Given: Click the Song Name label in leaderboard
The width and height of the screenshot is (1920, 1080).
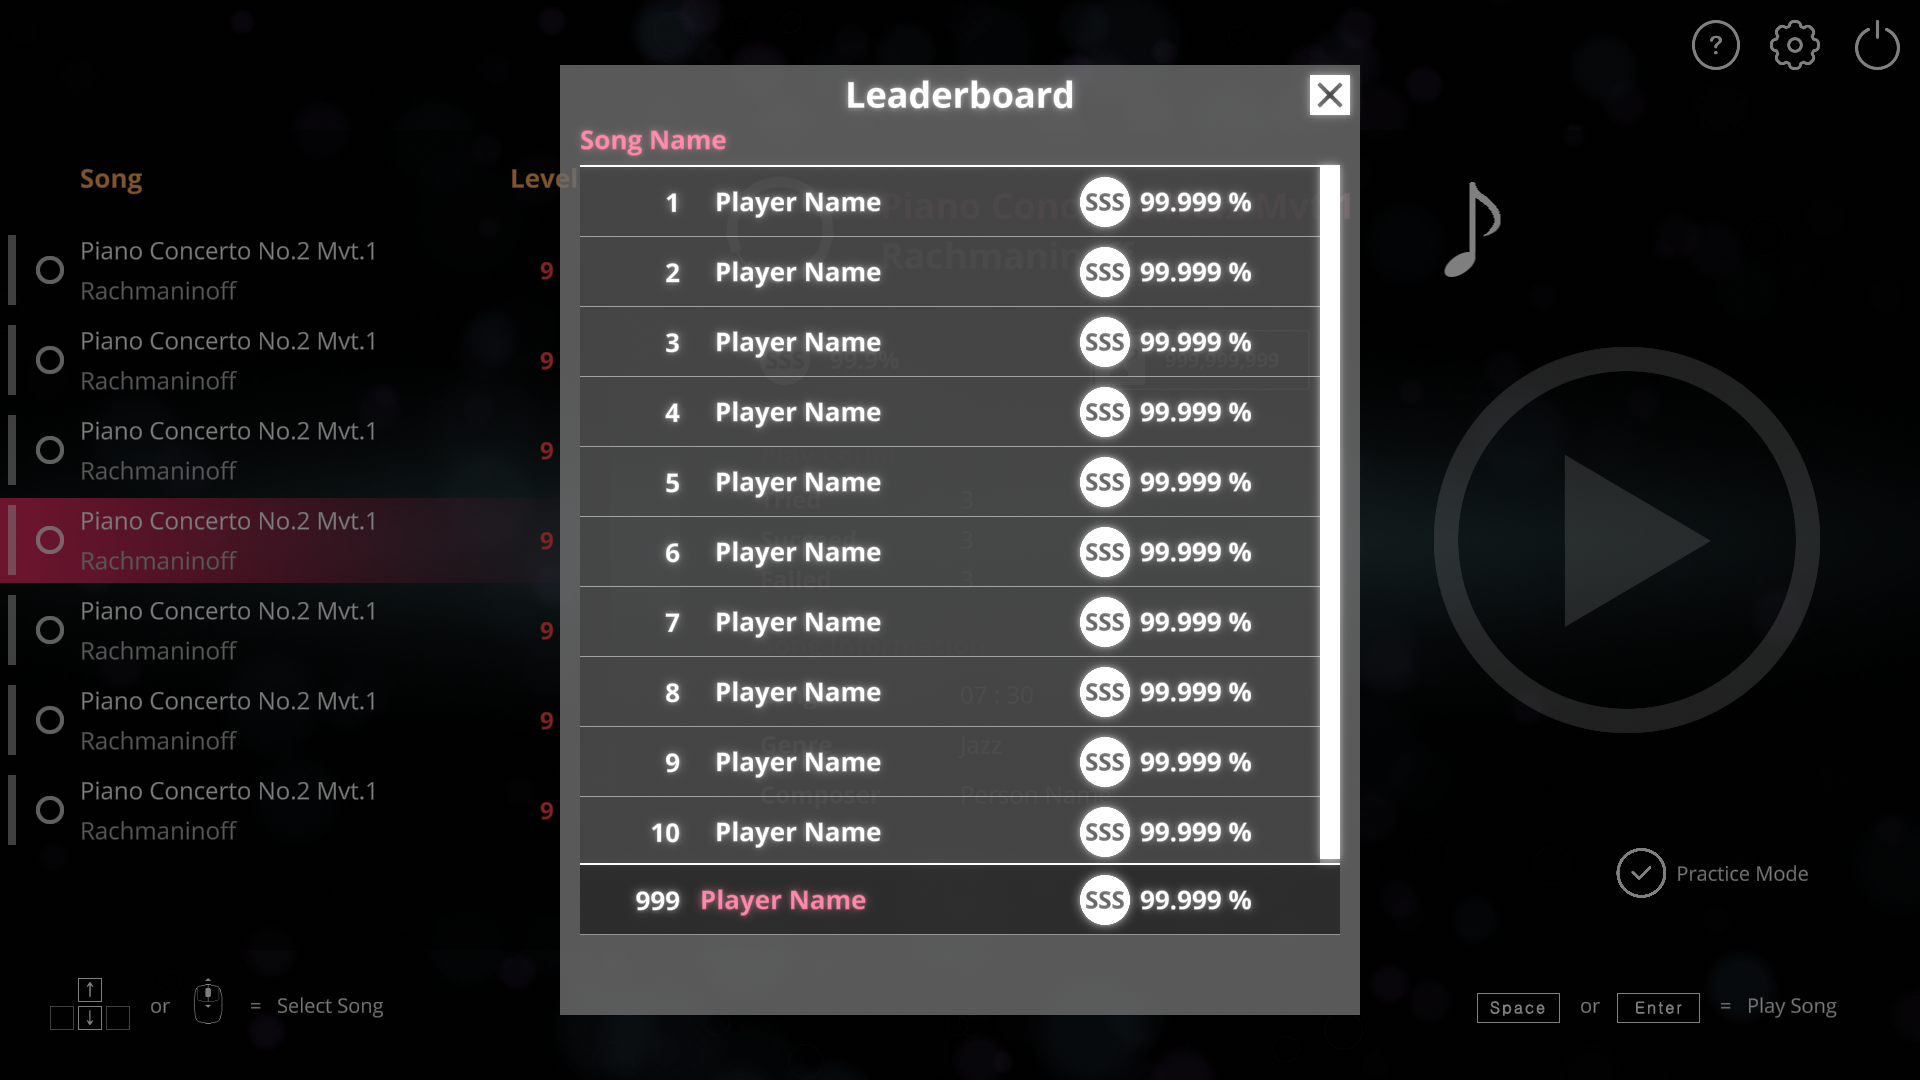Looking at the screenshot, I should pos(653,138).
